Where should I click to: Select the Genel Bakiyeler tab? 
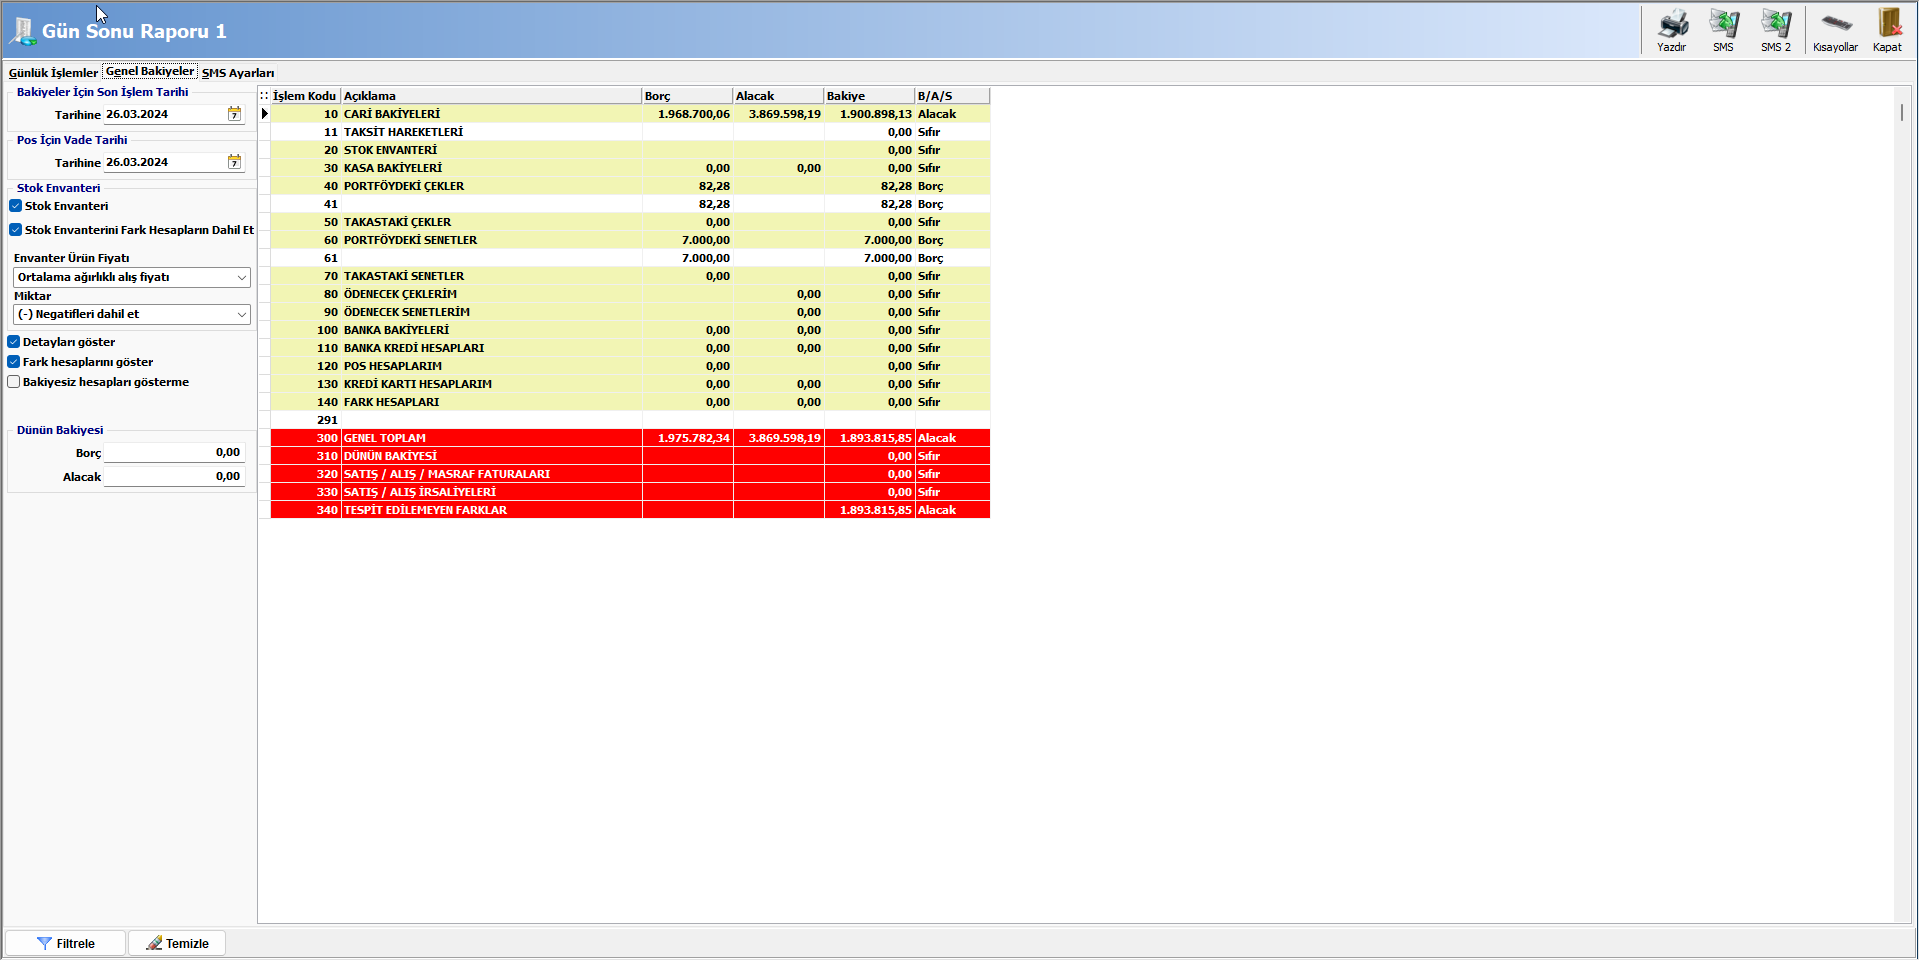click(150, 71)
